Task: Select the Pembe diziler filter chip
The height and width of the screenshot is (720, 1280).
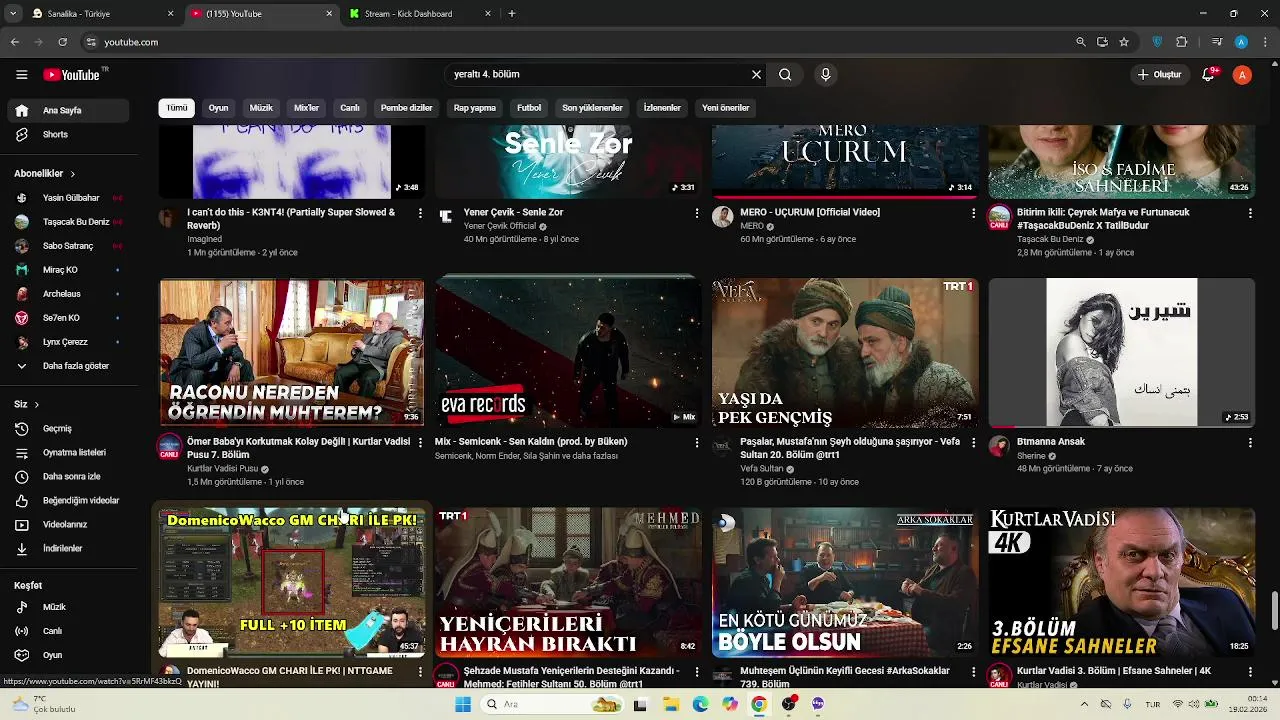Action: point(407,108)
